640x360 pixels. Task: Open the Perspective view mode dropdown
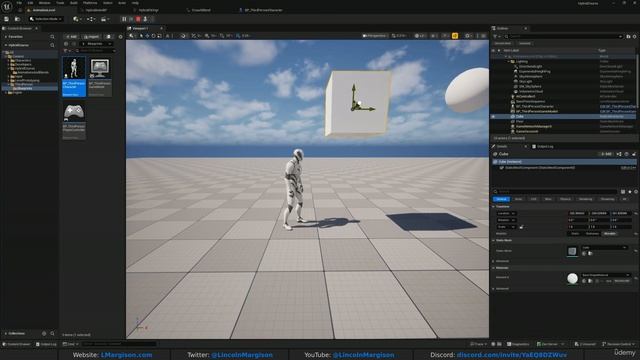pos(374,36)
